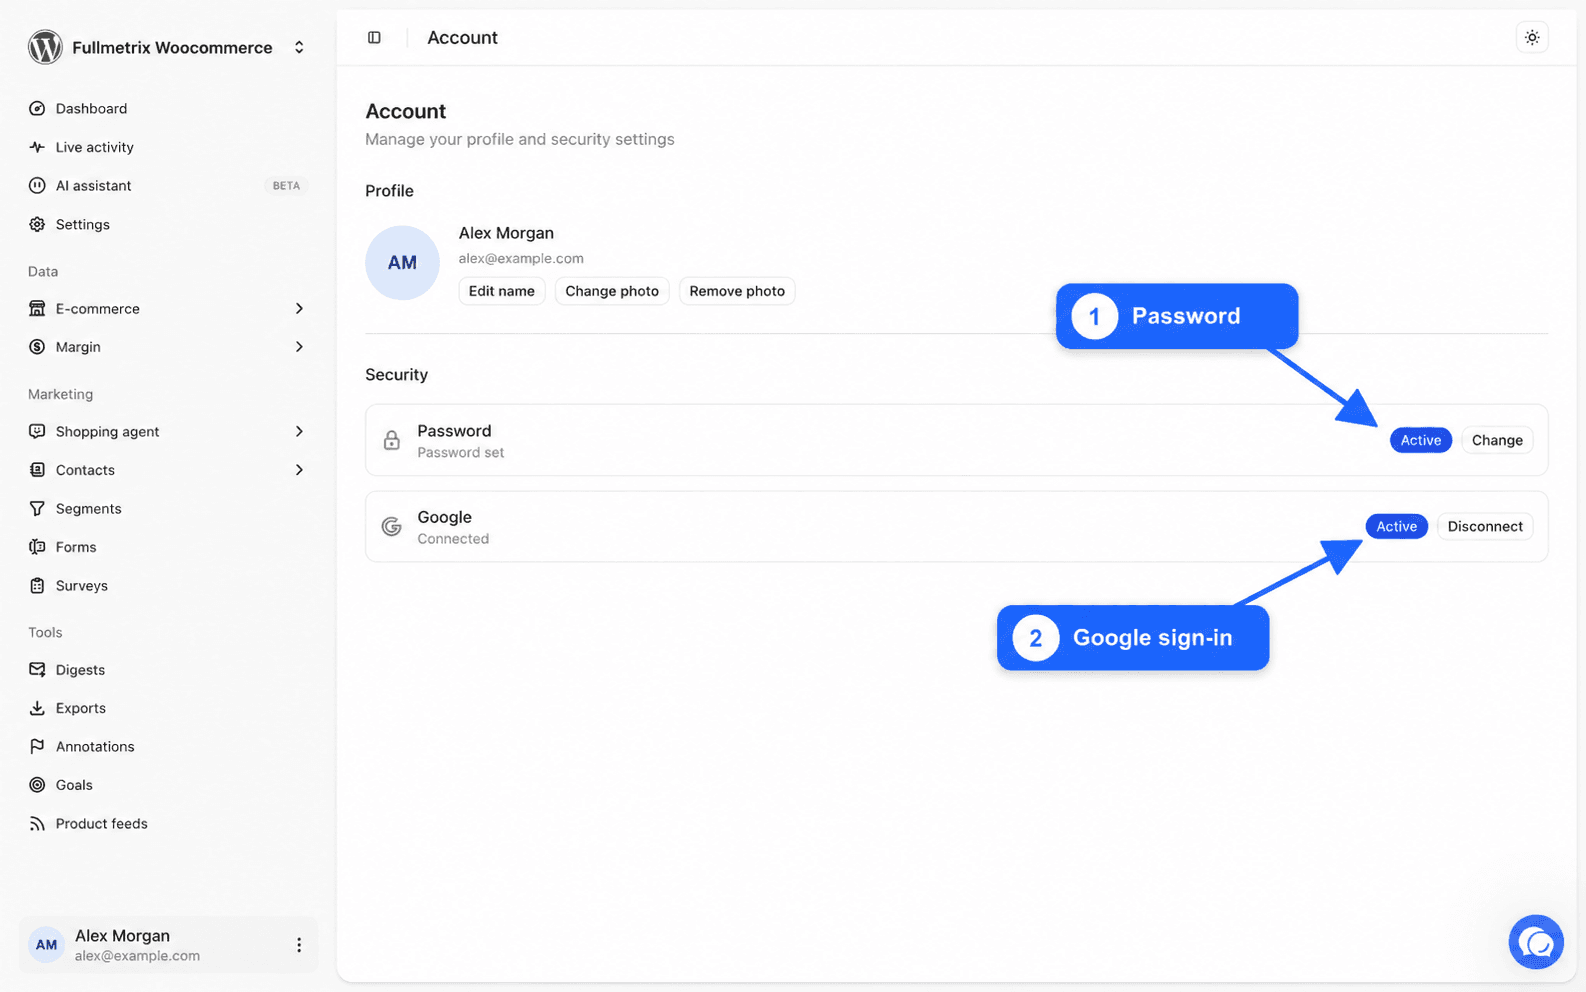
Task: Open the Dashboard menu item
Action: click(167, 108)
